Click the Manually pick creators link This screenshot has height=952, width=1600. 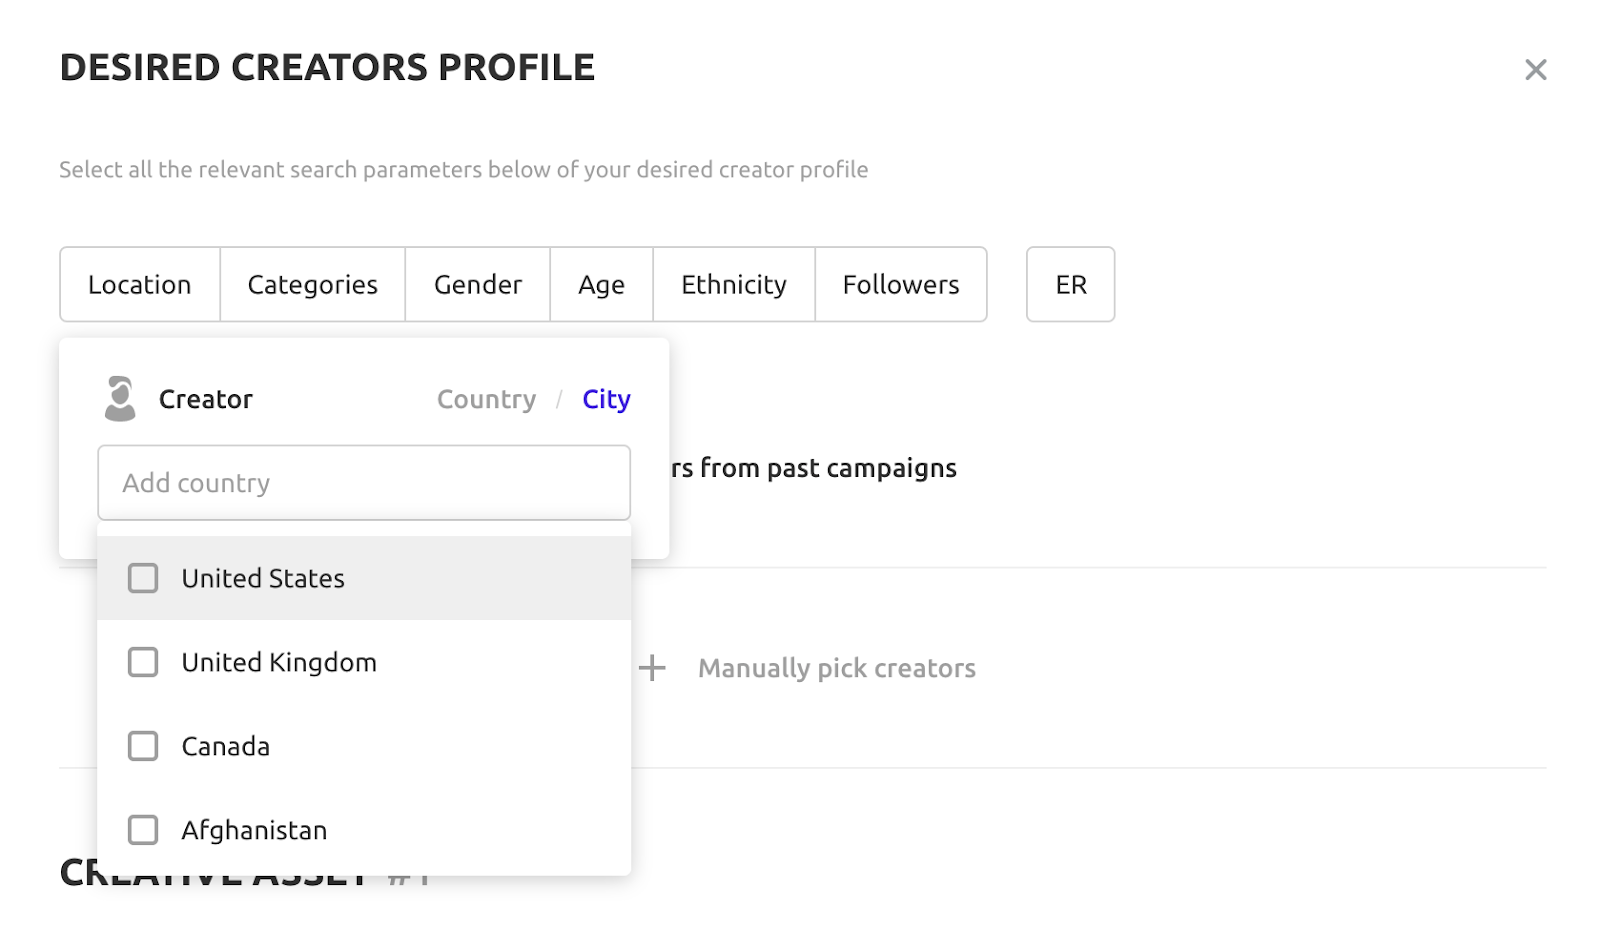[x=837, y=668]
